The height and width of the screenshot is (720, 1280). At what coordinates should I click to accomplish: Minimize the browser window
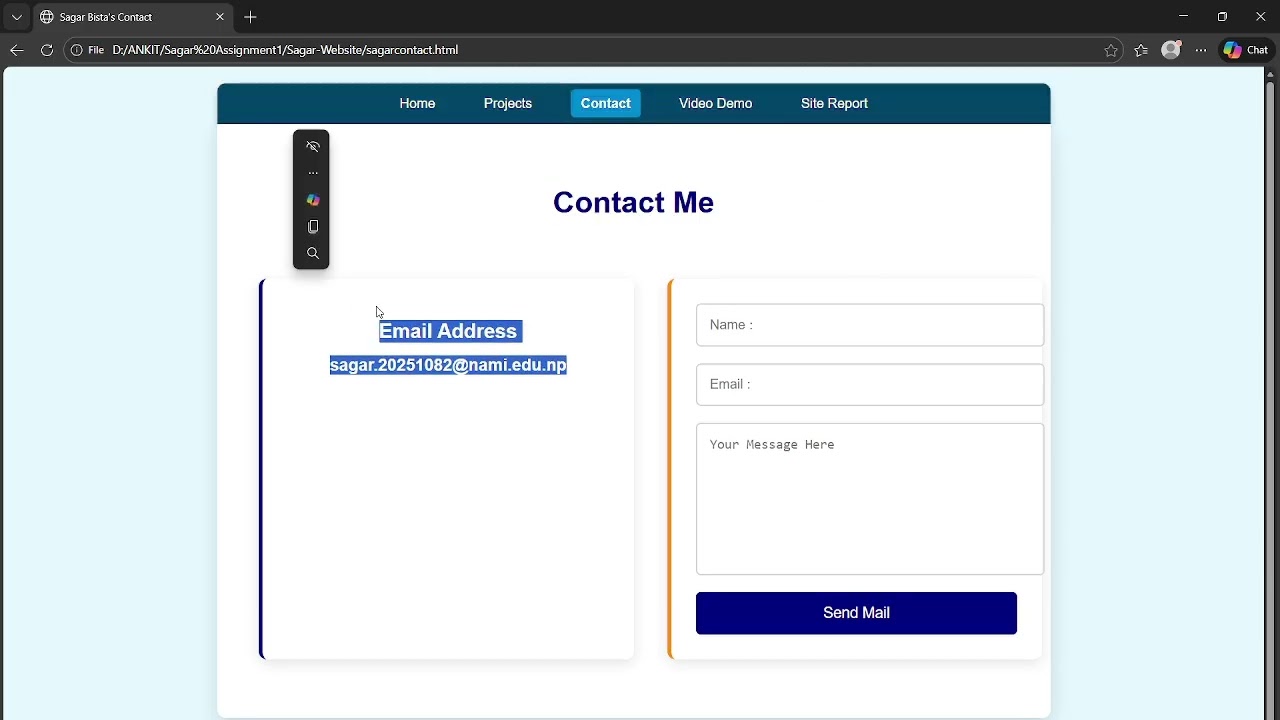point(1184,17)
